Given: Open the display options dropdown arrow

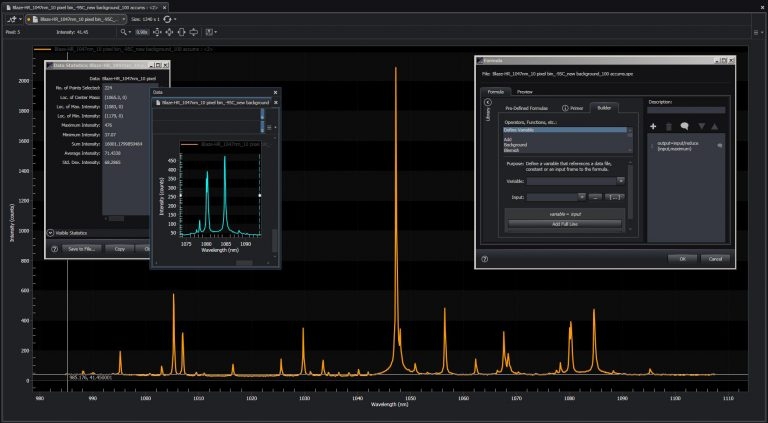Looking at the screenshot, I should click(x=216, y=32).
